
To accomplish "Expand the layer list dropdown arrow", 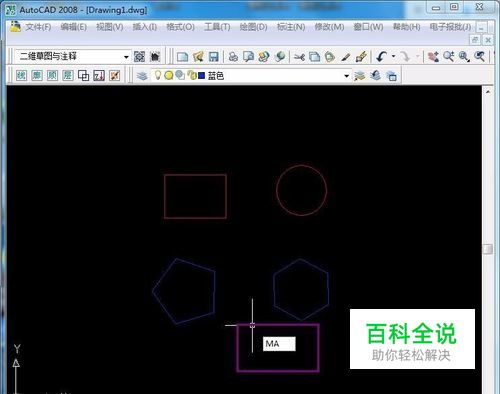I will click(x=347, y=76).
